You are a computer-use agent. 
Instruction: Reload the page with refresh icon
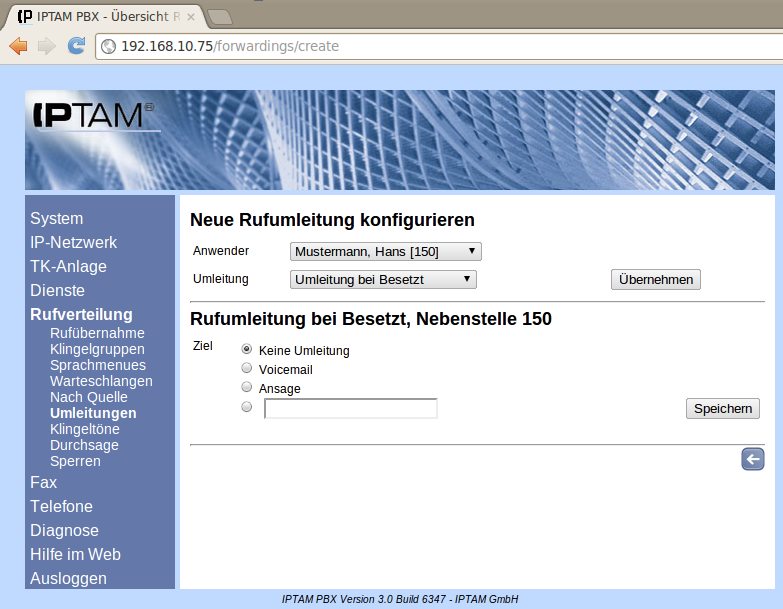point(76,46)
